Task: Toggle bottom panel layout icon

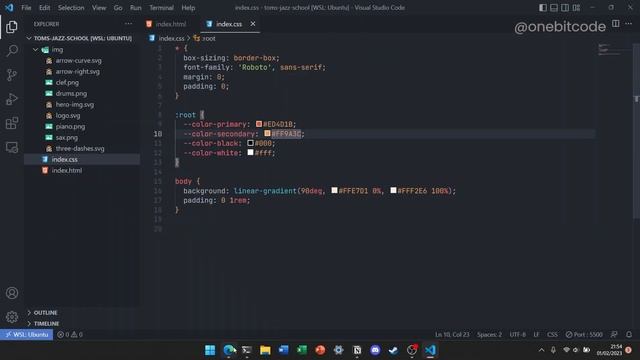Action: coord(554,7)
